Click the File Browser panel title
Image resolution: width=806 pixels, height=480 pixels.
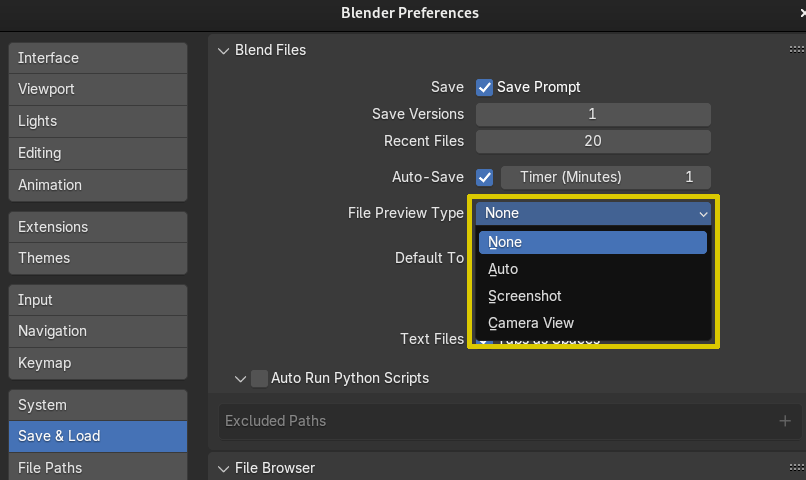point(275,468)
